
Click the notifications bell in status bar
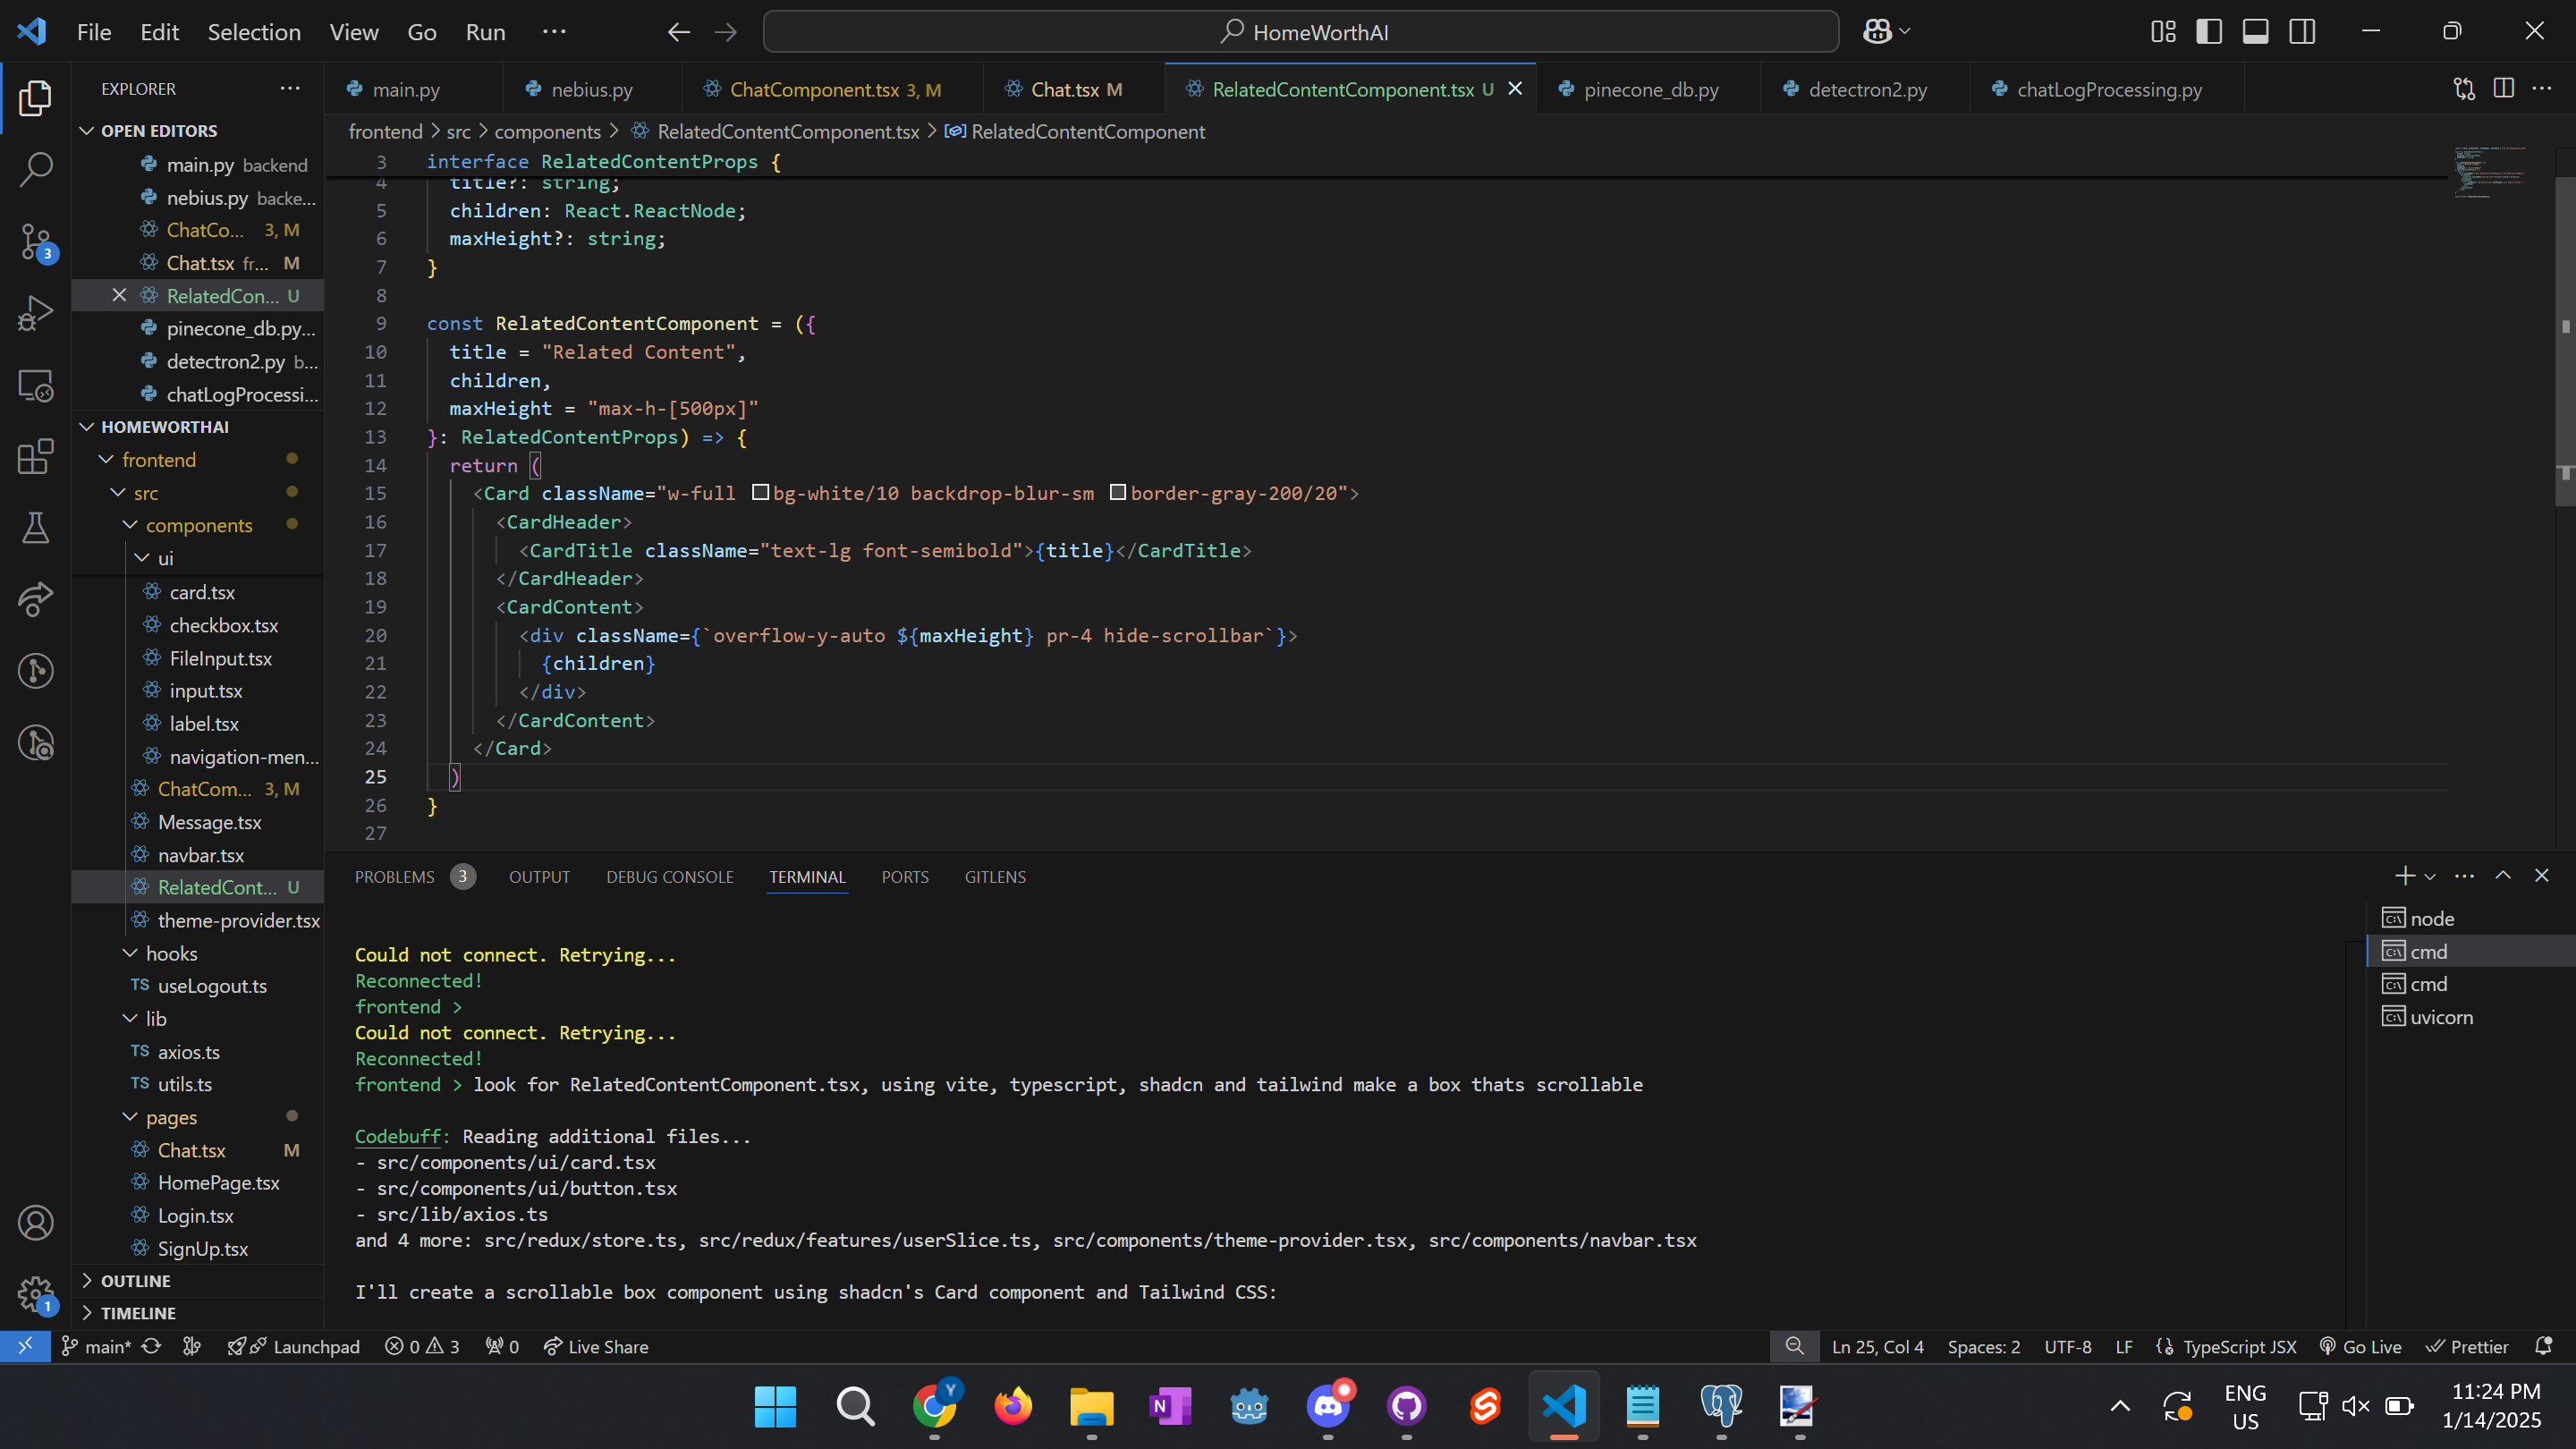click(2544, 1346)
